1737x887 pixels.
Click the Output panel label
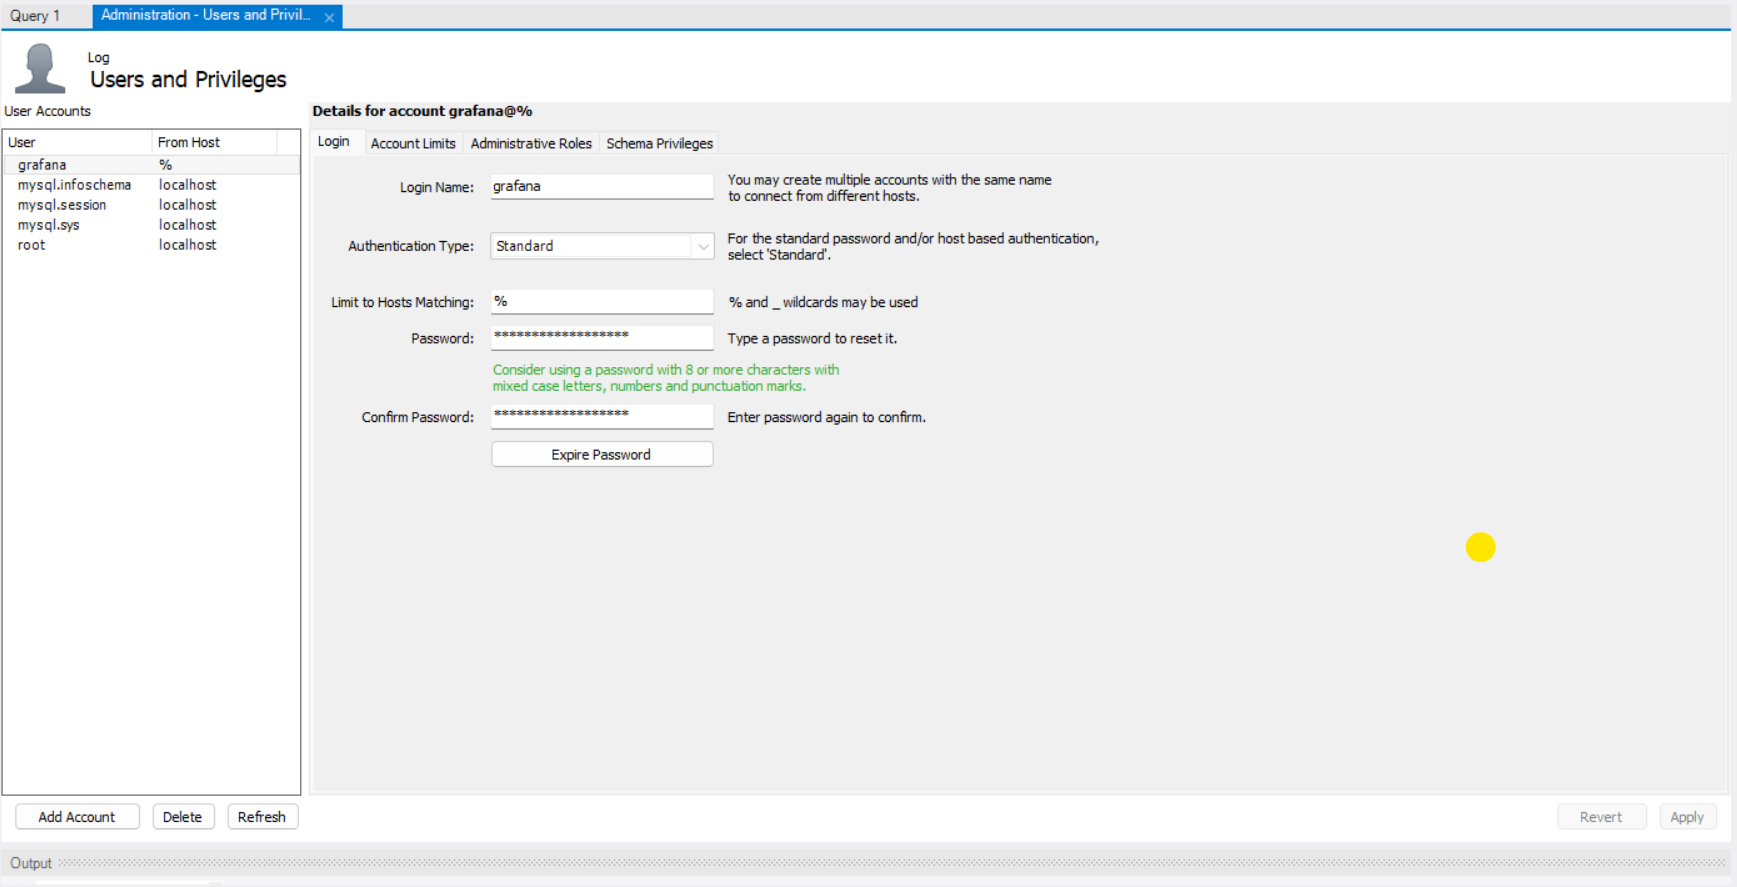point(31,863)
